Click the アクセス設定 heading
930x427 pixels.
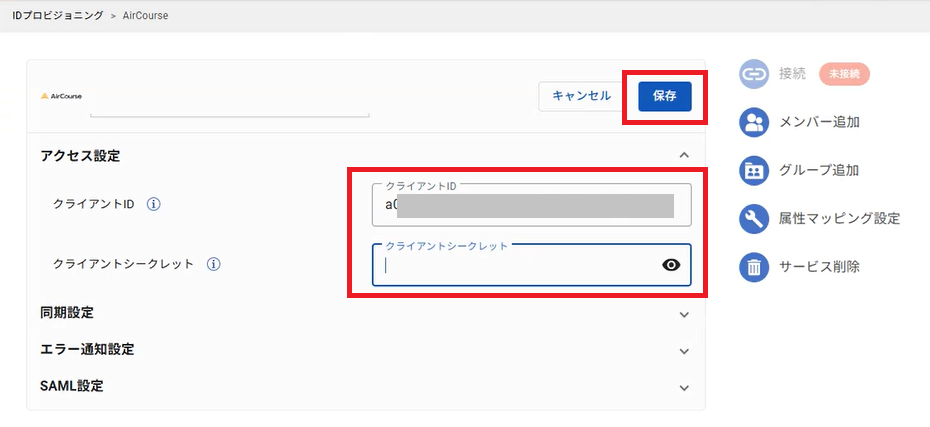80,157
